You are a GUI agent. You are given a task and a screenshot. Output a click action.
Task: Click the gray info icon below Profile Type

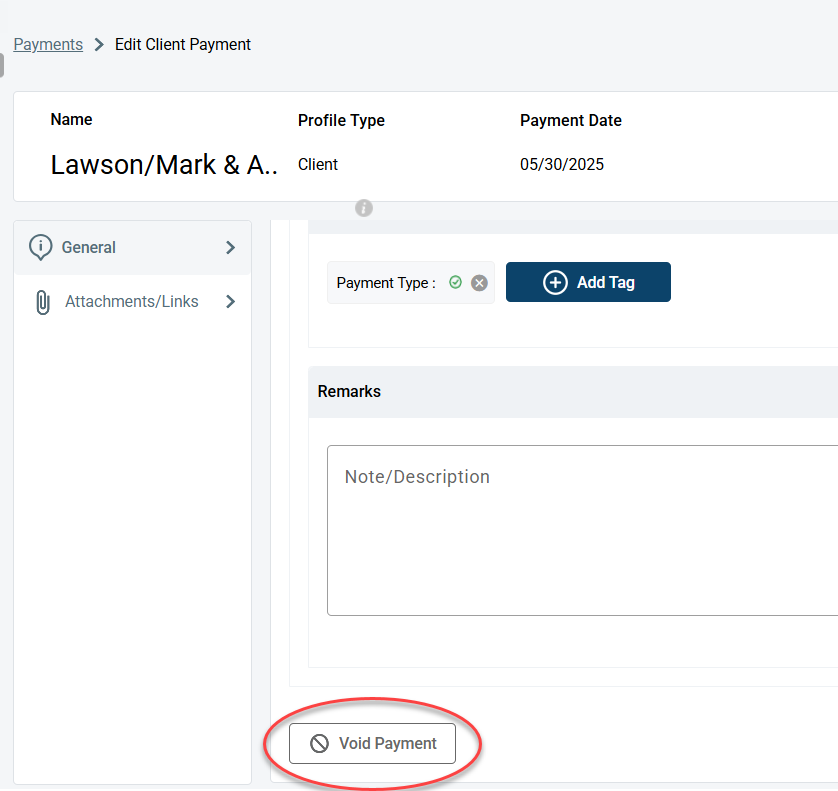(364, 208)
